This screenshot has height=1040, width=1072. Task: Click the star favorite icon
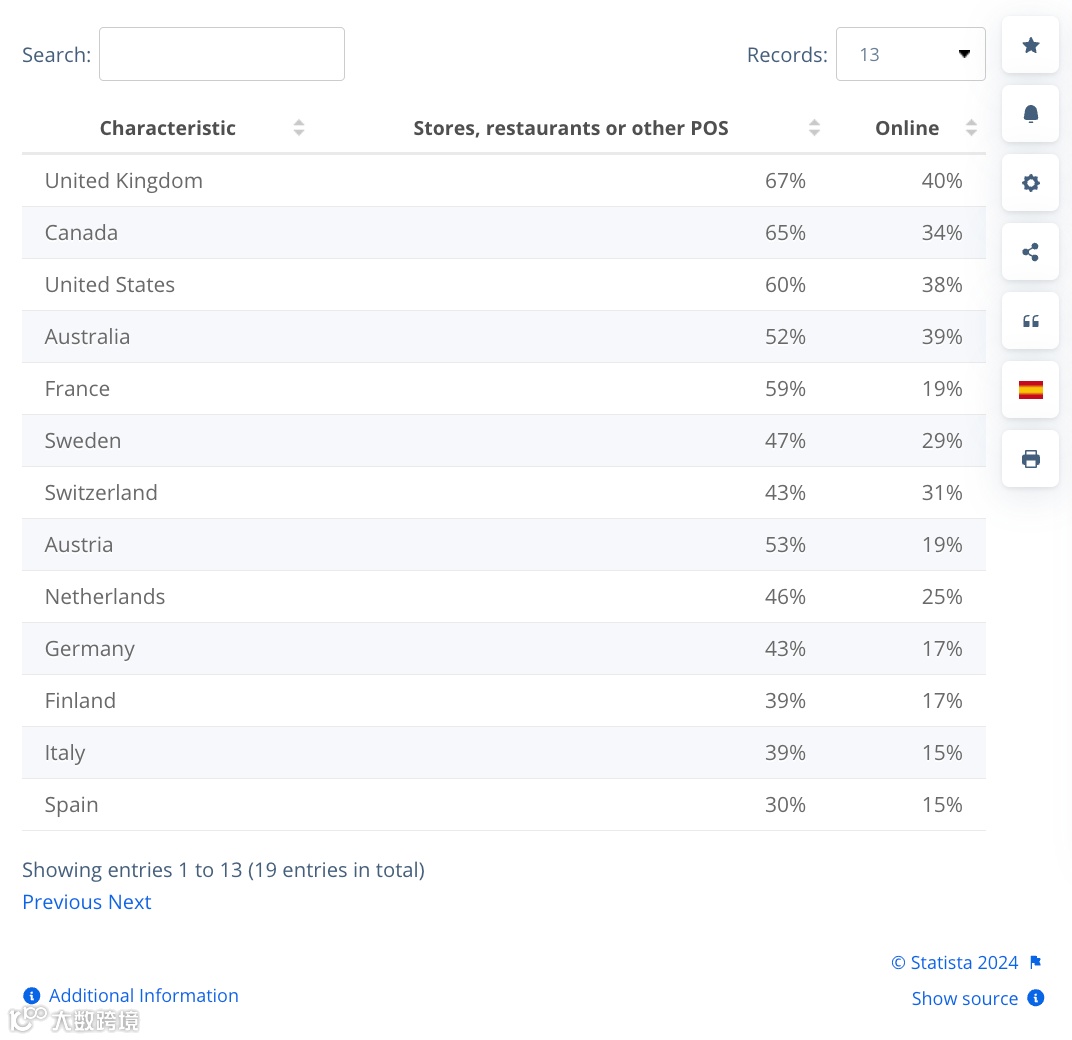tap(1030, 45)
